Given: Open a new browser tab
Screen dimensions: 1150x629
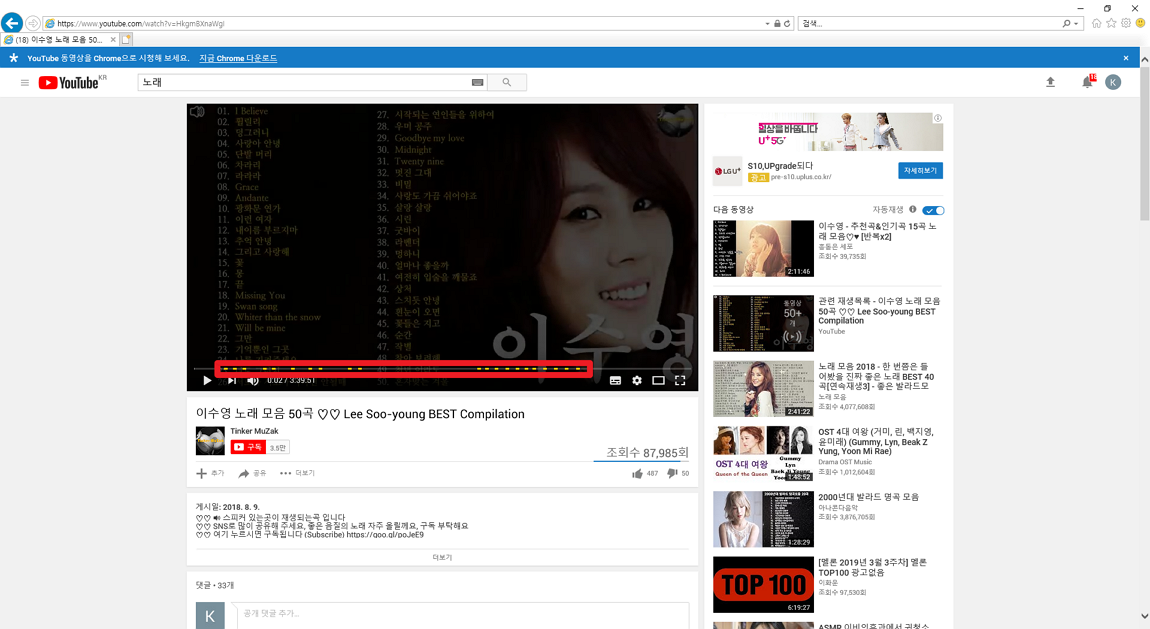Looking at the screenshot, I should point(126,40).
